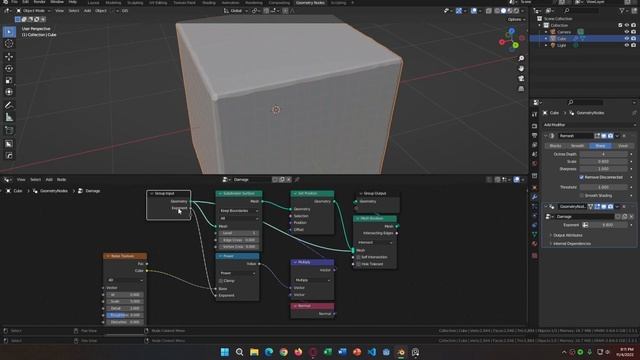Open the File menu
Screen dimensions: 640x360
pyautogui.click(x=15, y=2)
